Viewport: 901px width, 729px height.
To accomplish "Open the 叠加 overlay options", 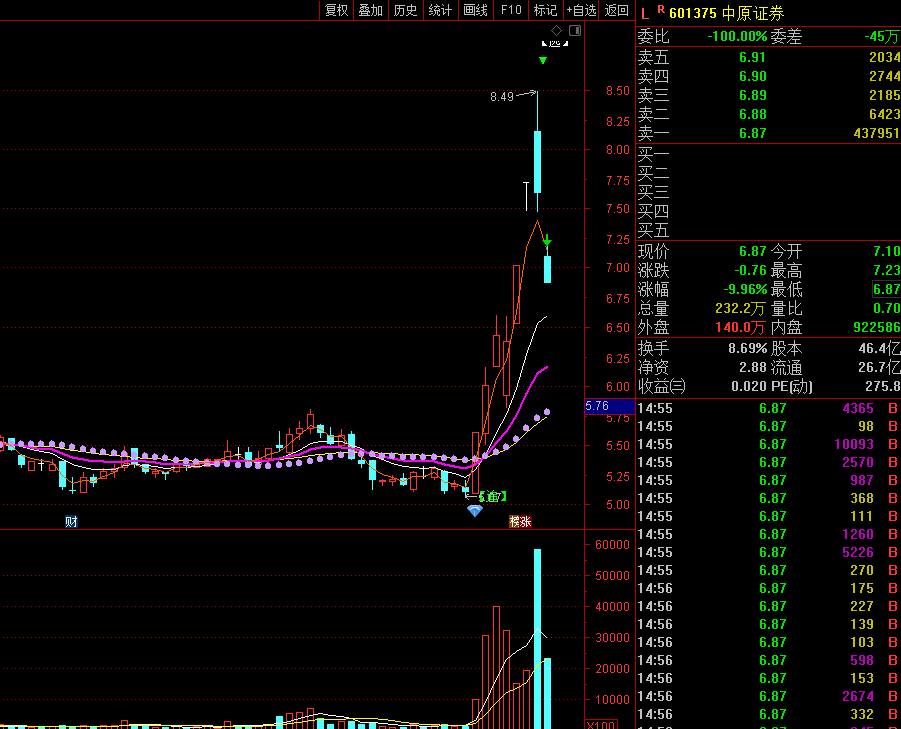I will coord(370,10).
